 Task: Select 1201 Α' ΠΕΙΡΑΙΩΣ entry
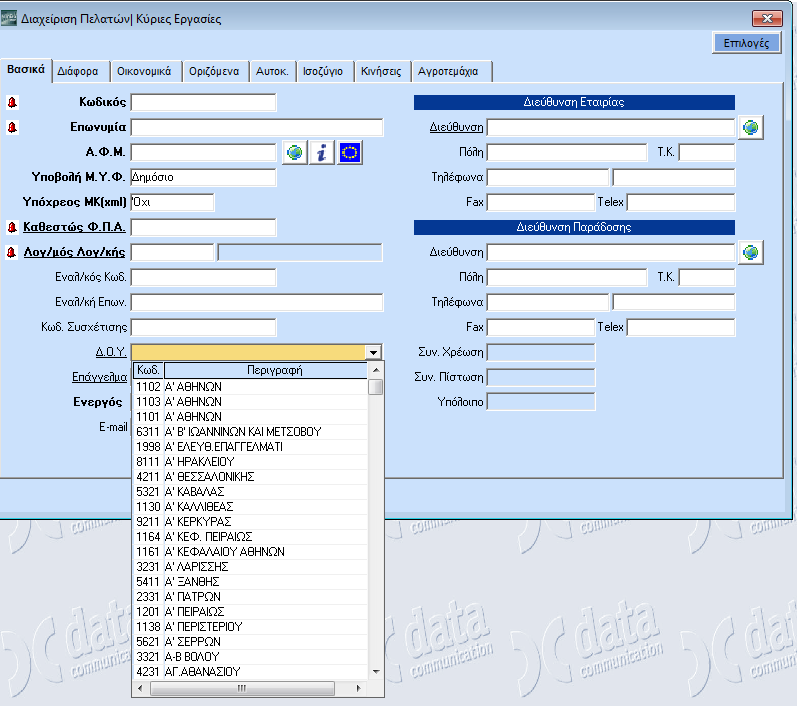pyautogui.click(x=250, y=611)
